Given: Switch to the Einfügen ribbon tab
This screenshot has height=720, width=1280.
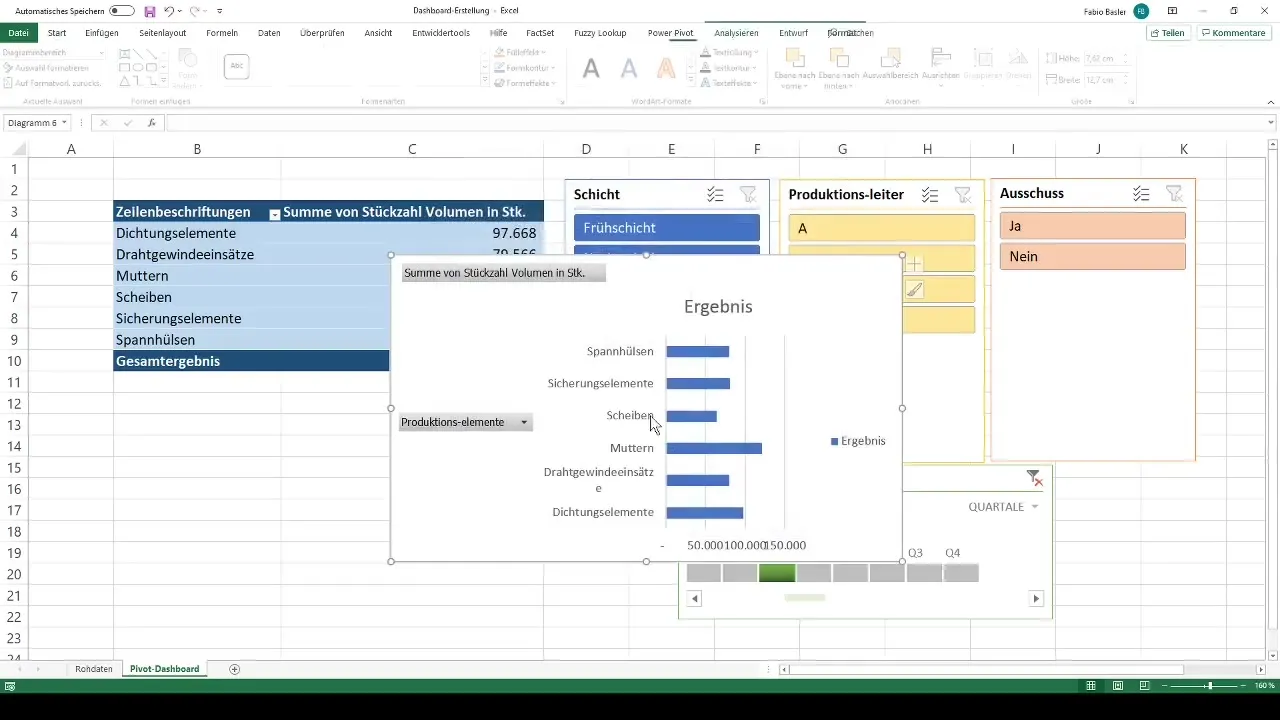Looking at the screenshot, I should click(x=102, y=33).
